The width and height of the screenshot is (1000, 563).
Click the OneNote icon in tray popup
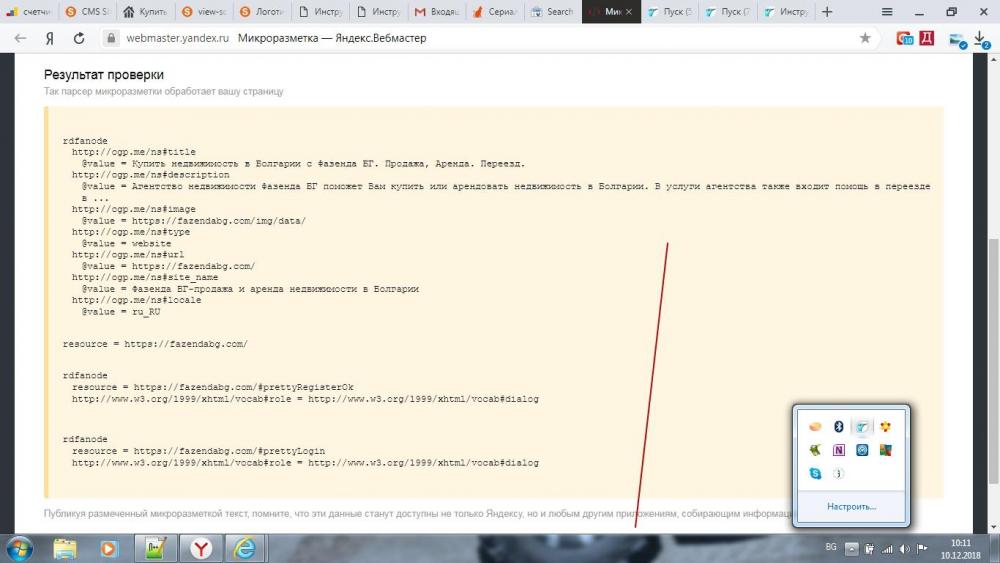pyautogui.click(x=839, y=450)
